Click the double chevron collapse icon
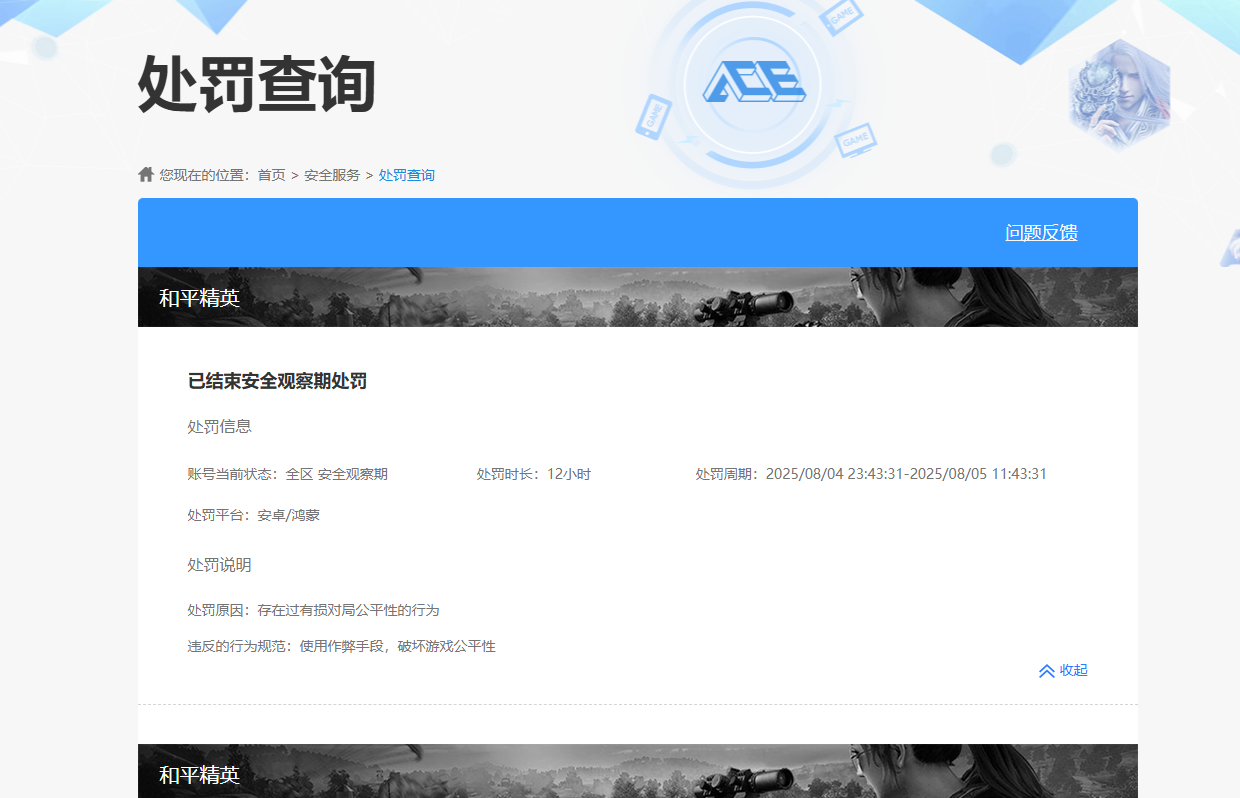This screenshot has width=1240, height=798. [x=1046, y=671]
